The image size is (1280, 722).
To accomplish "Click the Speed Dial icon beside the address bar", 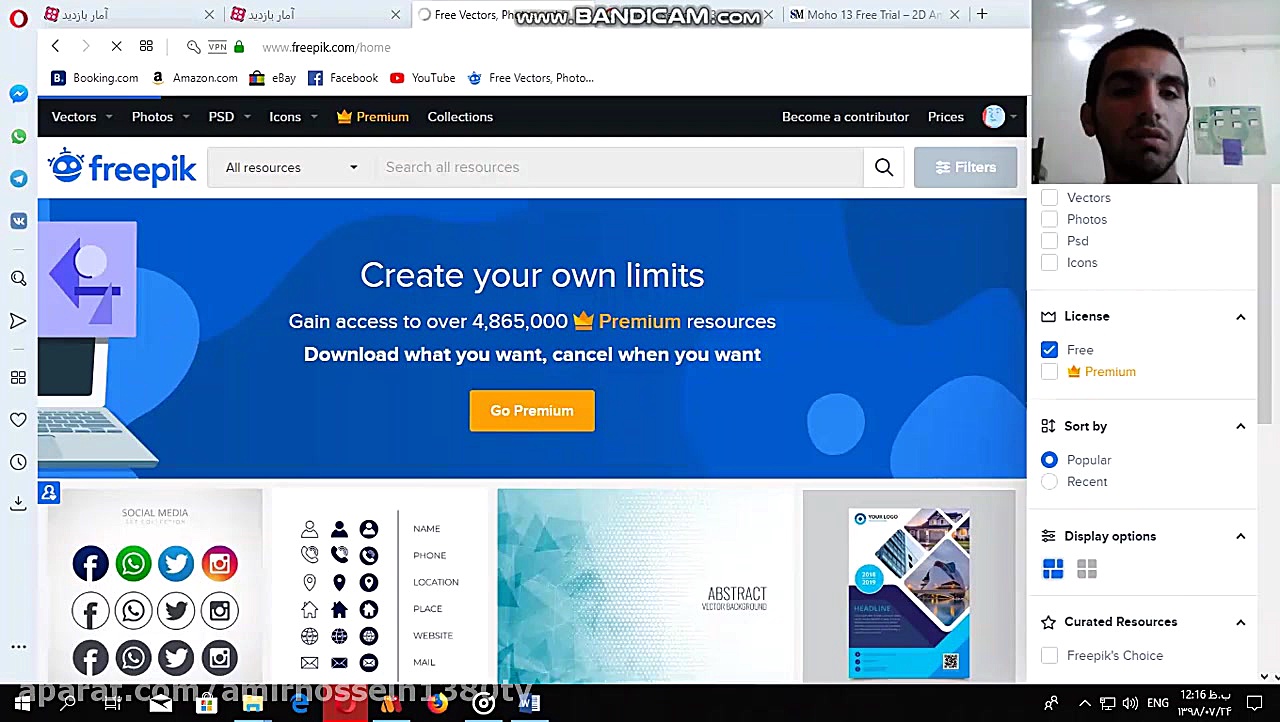I will (146, 46).
